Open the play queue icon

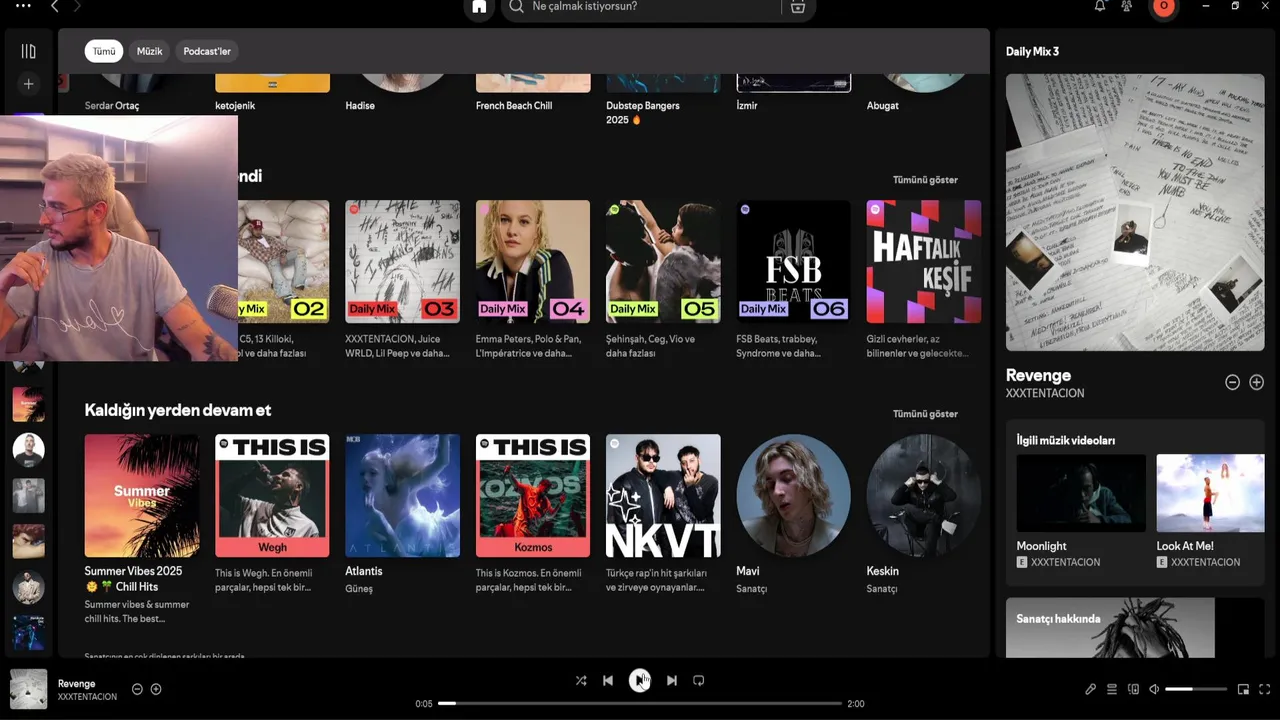point(1112,689)
